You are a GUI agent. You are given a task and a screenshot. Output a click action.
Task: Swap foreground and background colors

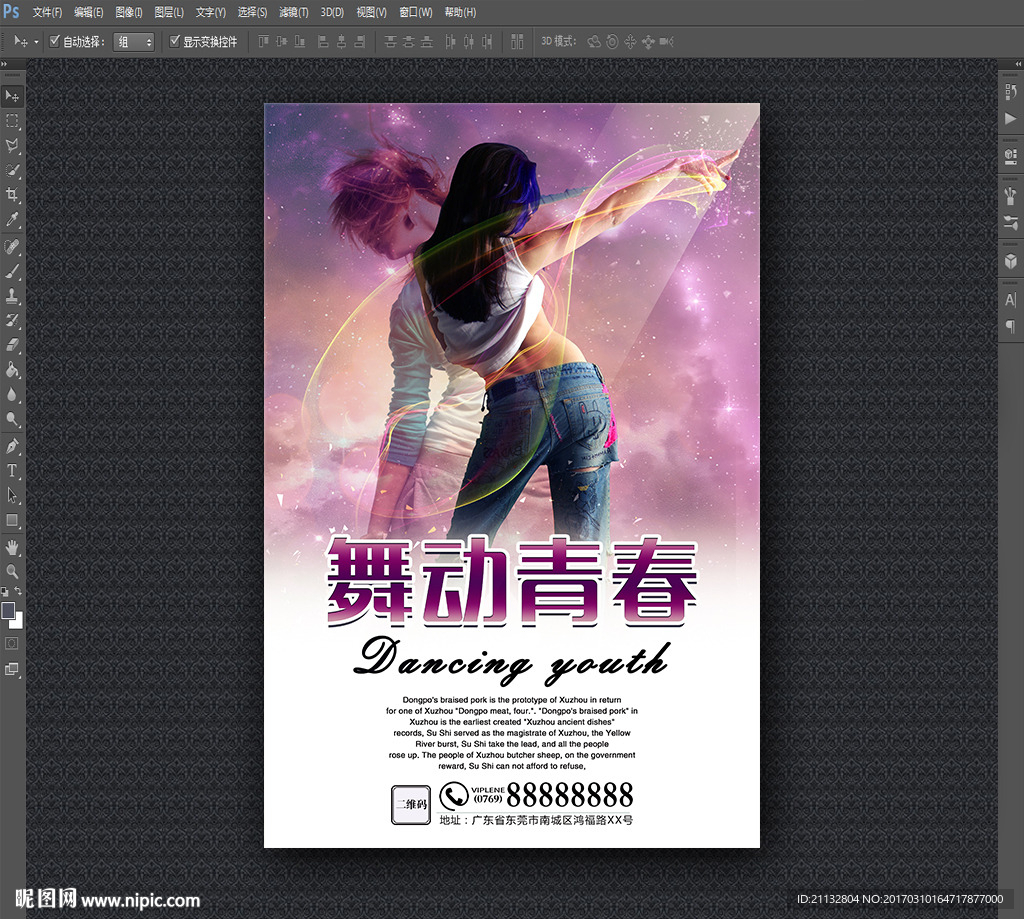pos(18,590)
